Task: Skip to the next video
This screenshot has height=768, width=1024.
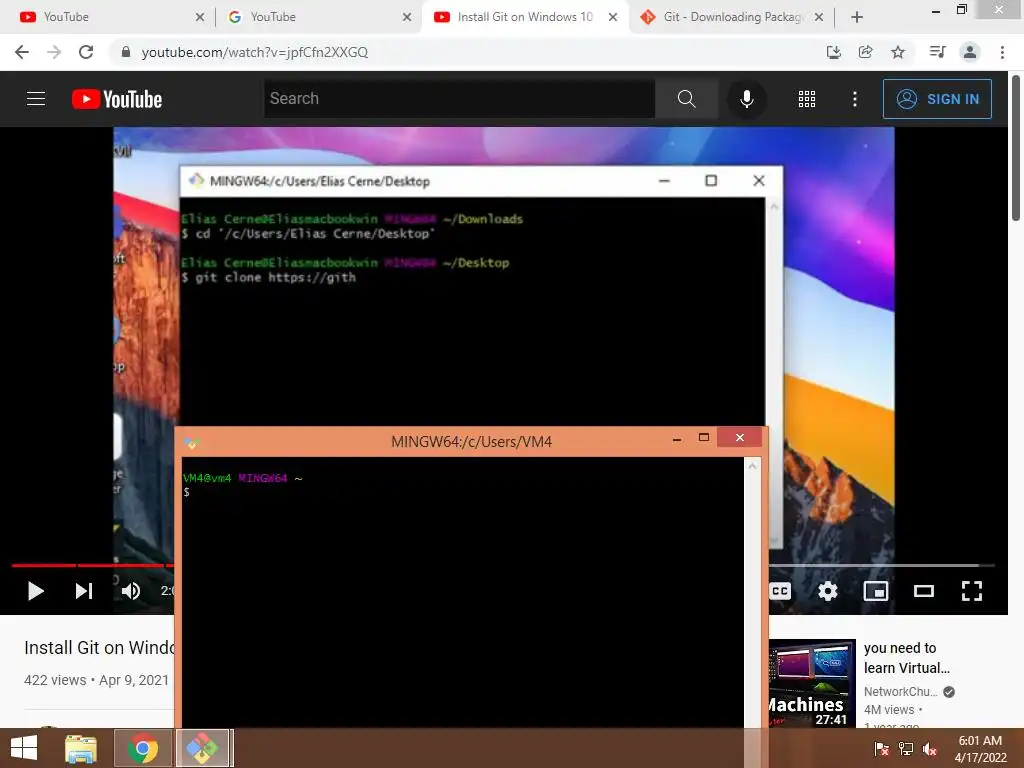Action: click(x=84, y=591)
